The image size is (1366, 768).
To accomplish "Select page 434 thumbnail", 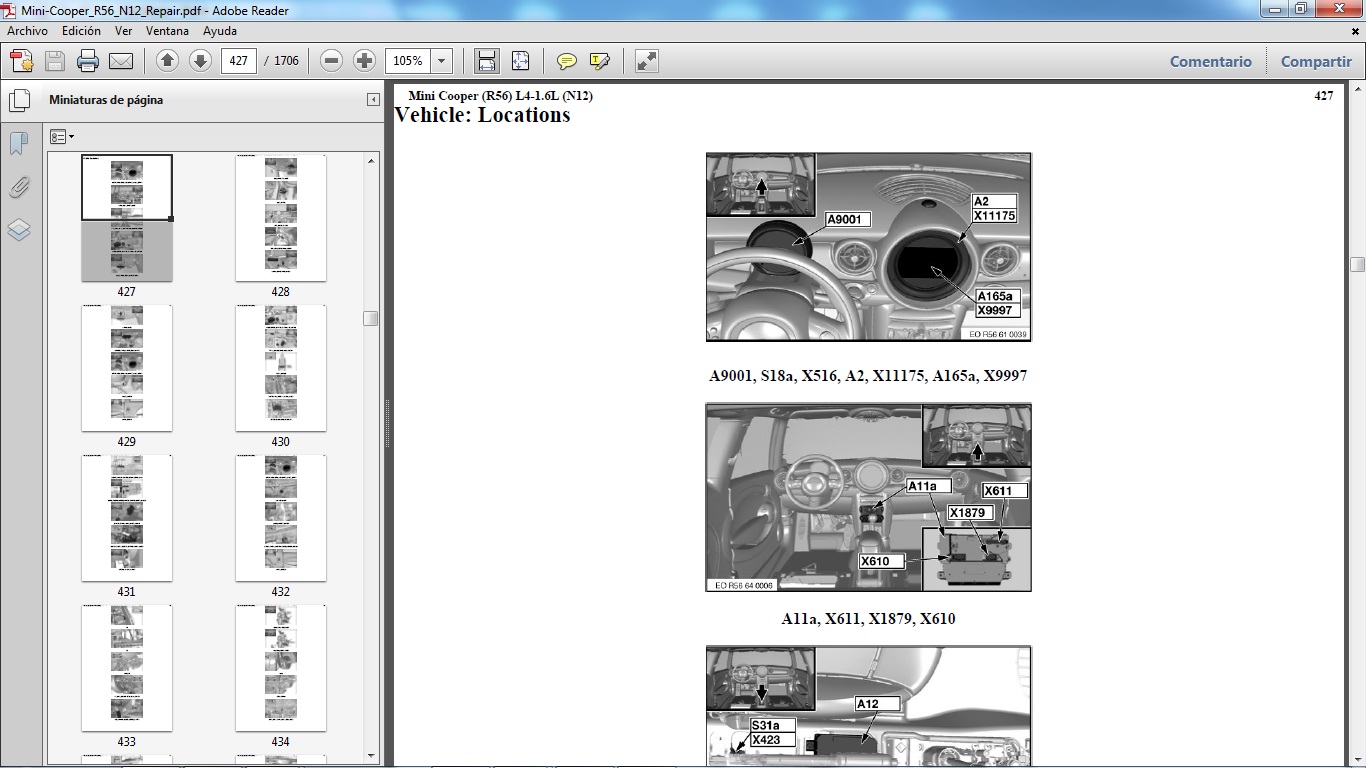I will pos(280,668).
